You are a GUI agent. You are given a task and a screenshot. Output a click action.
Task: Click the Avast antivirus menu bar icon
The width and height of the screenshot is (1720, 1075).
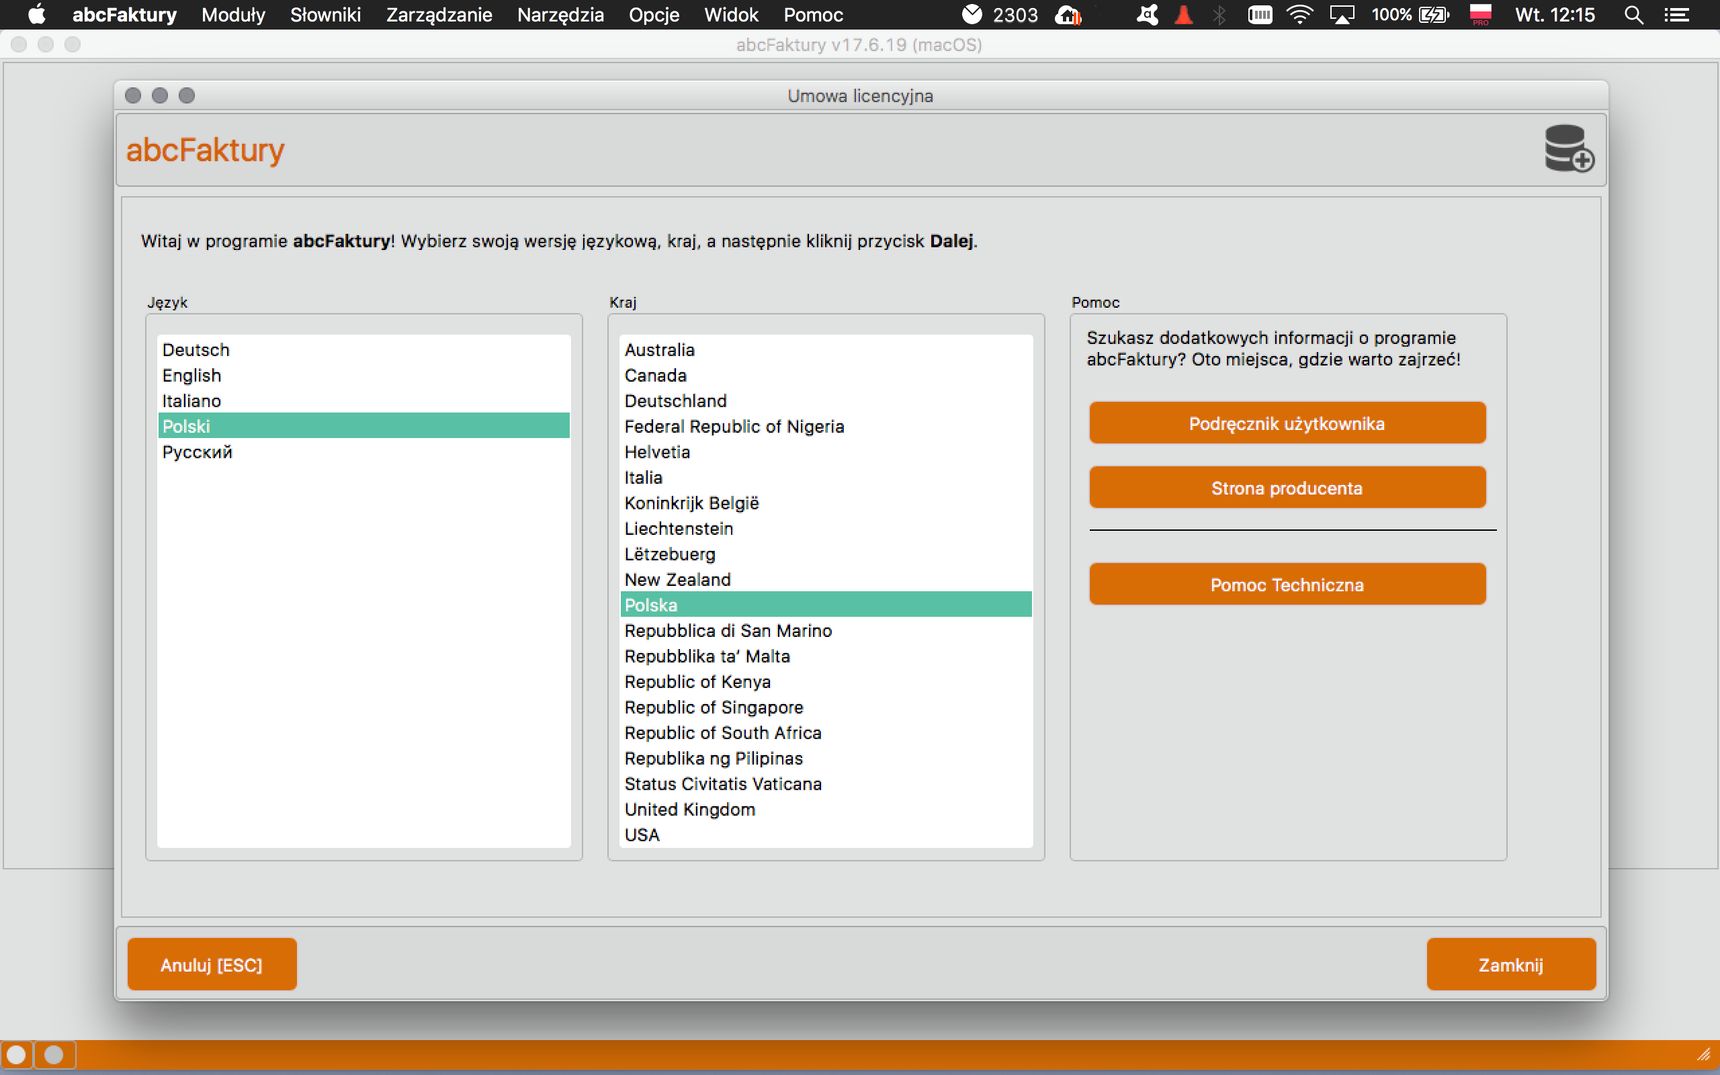point(1148,15)
